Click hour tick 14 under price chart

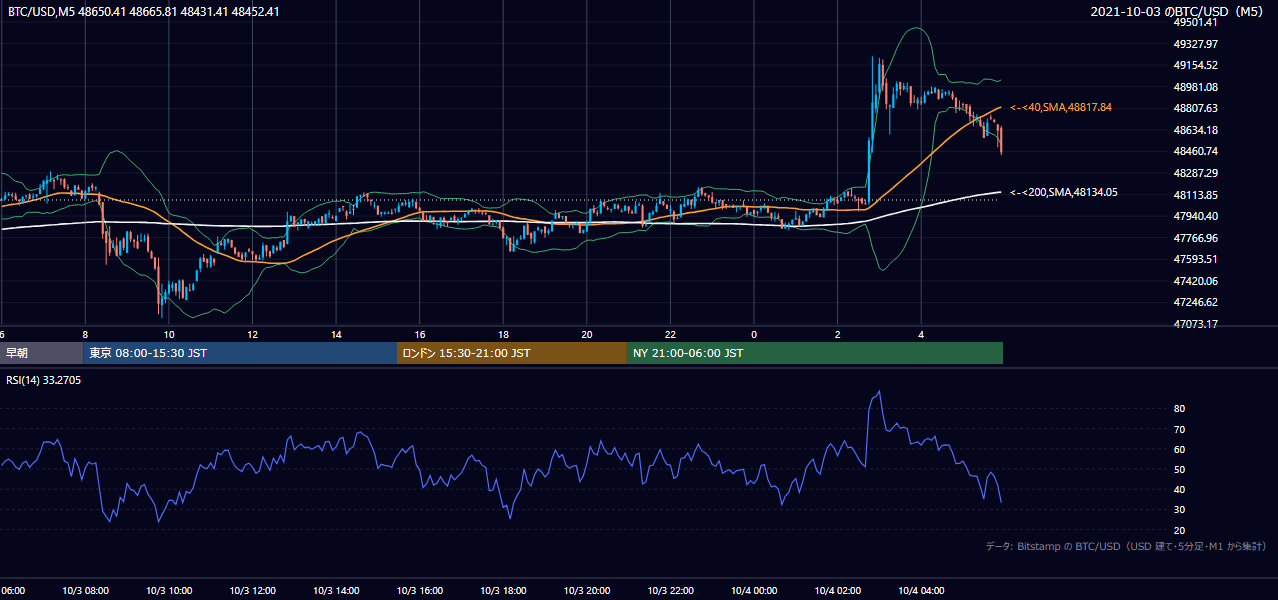point(337,335)
